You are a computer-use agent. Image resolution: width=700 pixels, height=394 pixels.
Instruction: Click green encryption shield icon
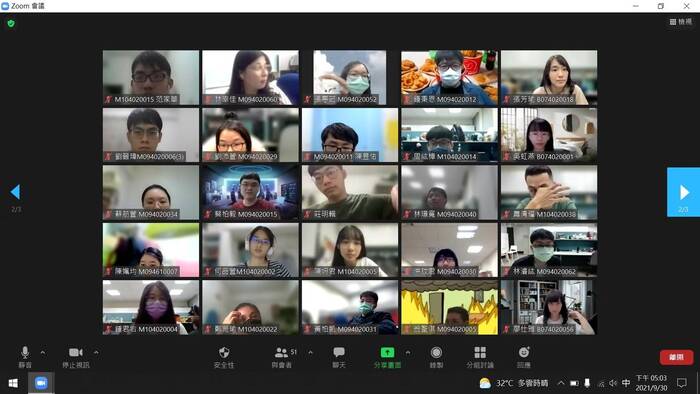pyautogui.click(x=11, y=23)
